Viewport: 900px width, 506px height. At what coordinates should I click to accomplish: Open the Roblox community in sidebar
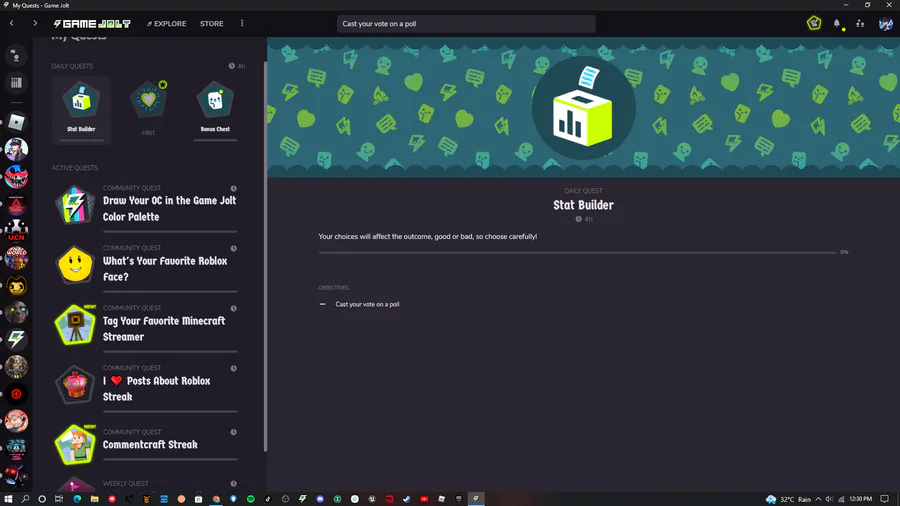[16, 122]
